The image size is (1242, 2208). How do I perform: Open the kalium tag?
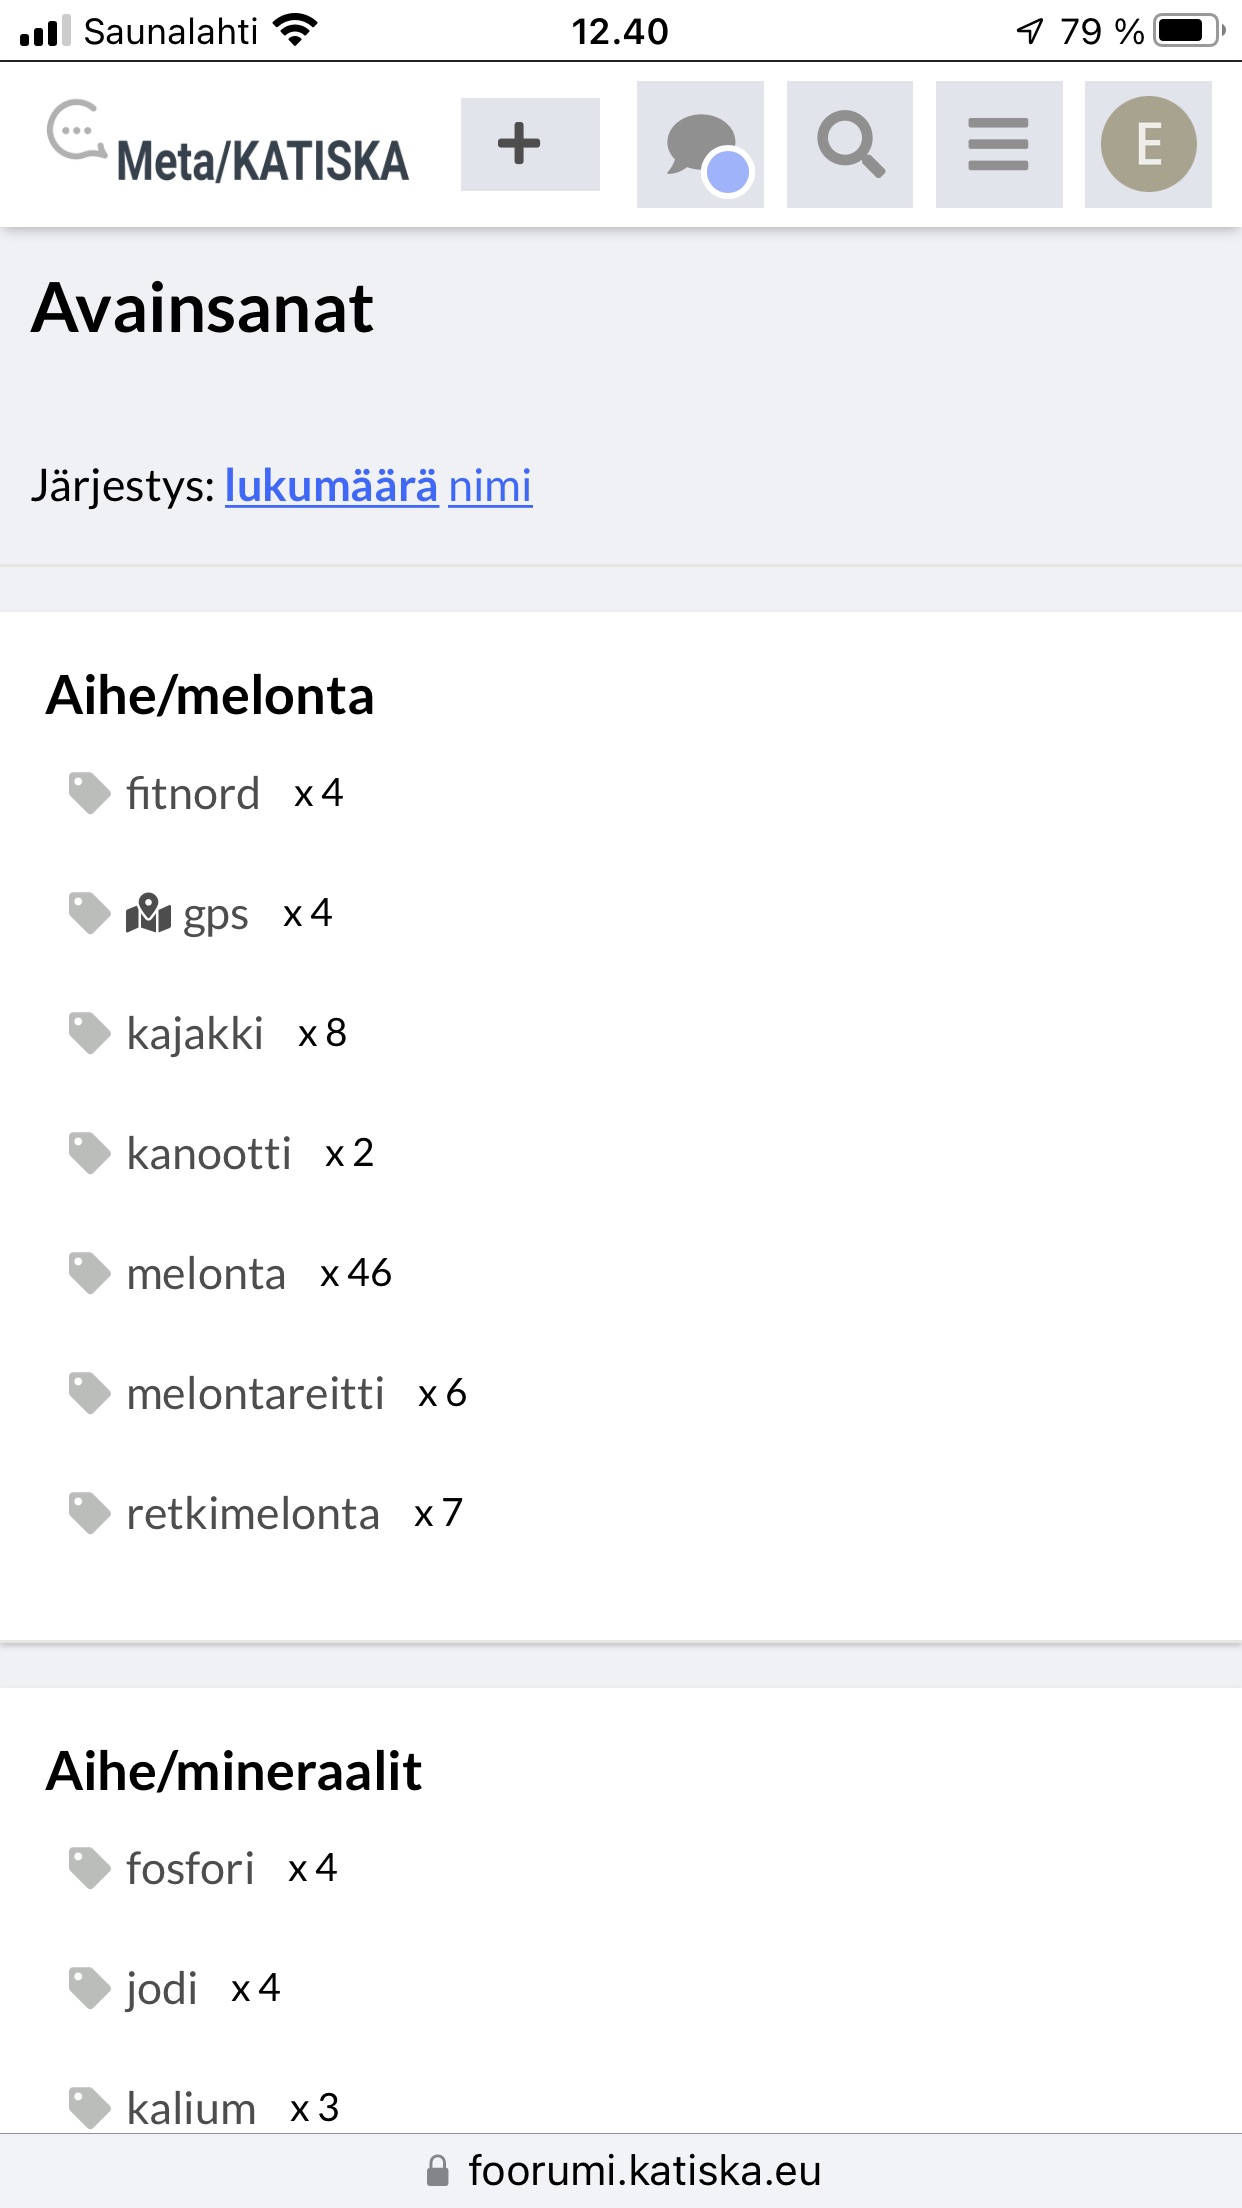191,2108
